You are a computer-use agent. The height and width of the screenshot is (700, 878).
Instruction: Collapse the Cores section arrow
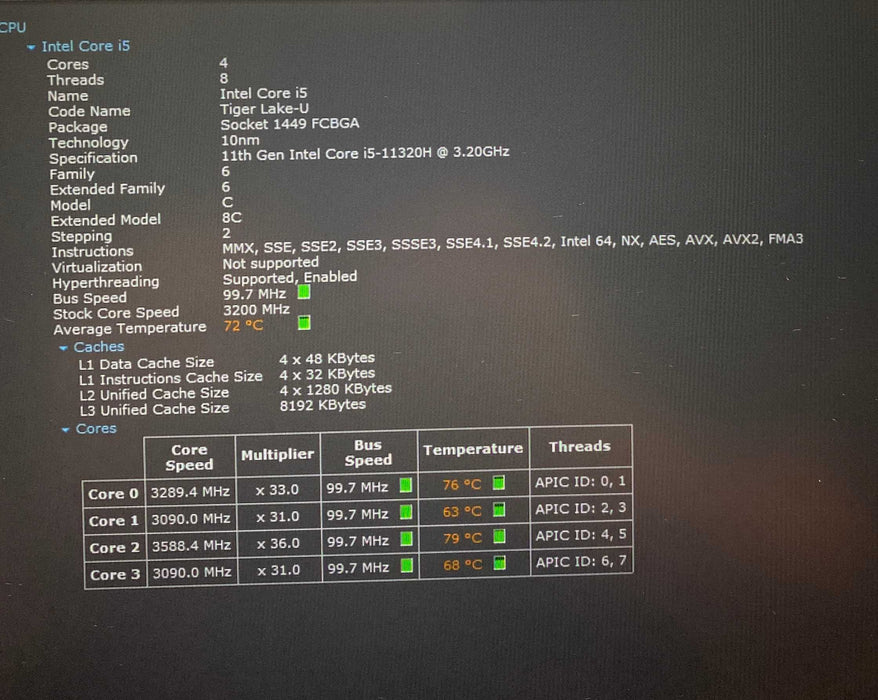point(66,430)
